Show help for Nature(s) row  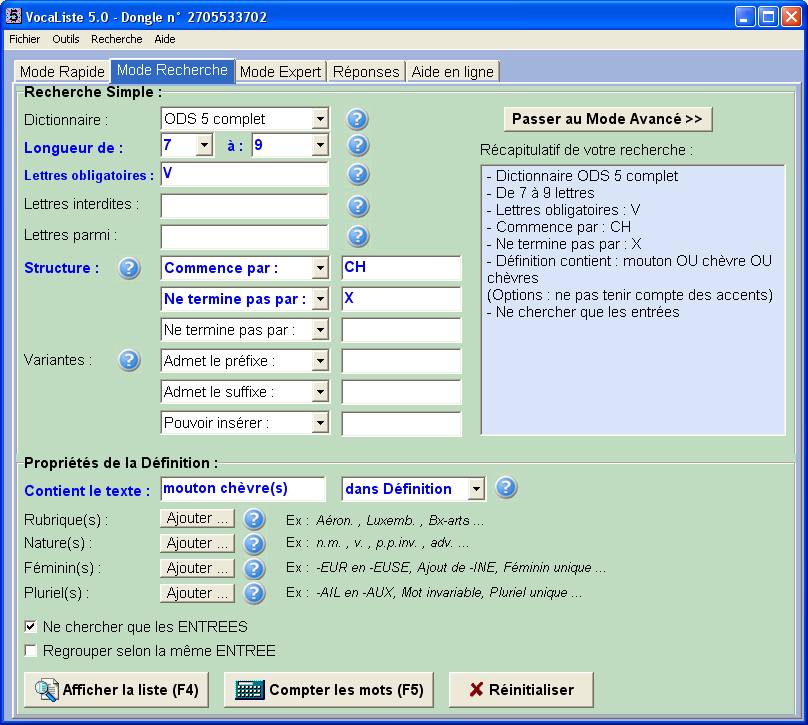point(254,544)
